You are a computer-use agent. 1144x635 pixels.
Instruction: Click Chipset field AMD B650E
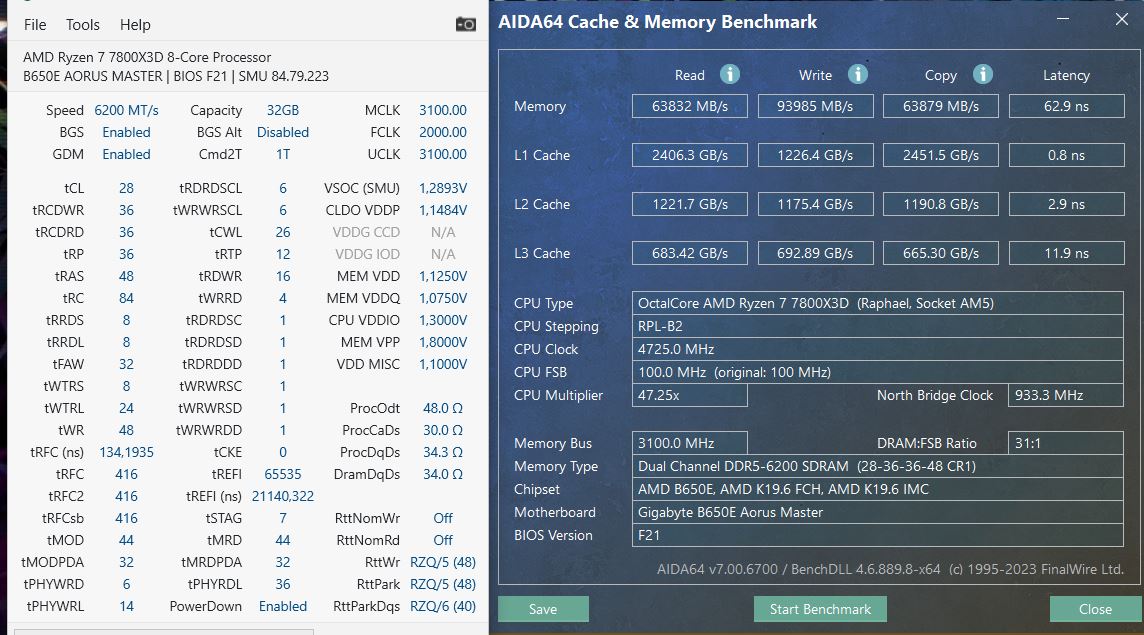877,489
